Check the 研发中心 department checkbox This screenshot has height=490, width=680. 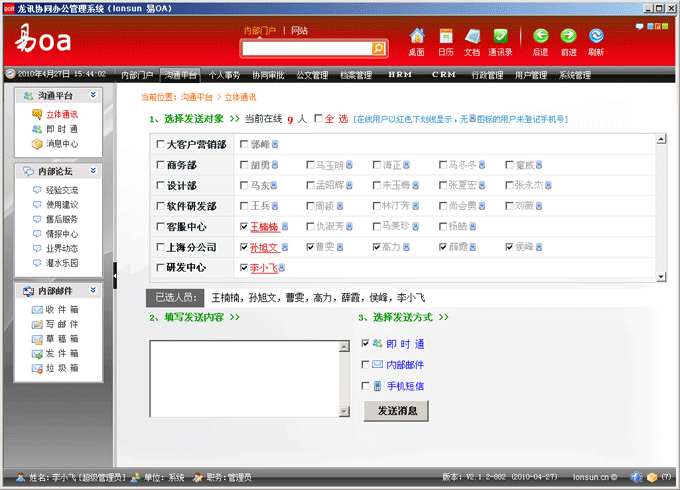point(160,268)
